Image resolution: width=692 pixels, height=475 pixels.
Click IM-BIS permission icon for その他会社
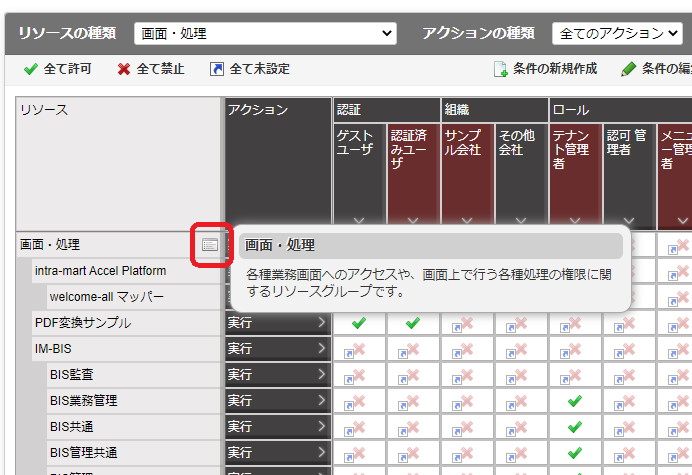coord(521,350)
